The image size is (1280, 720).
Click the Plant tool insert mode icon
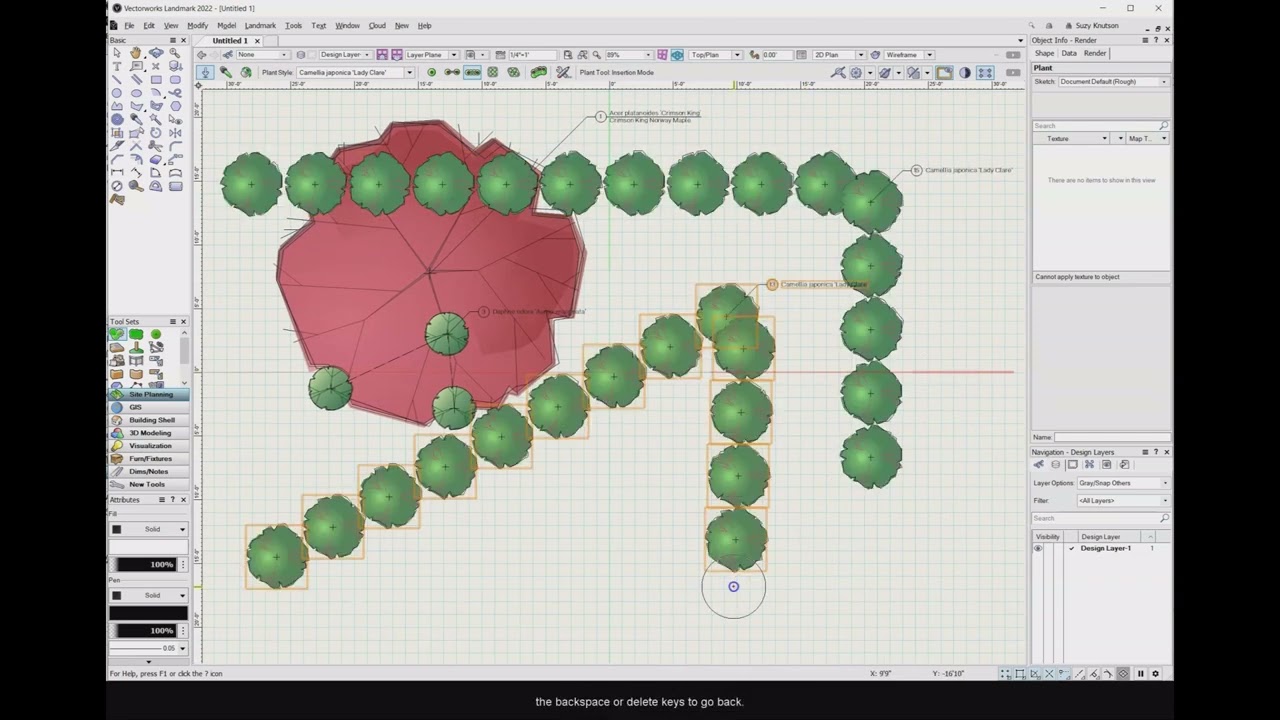[206, 72]
